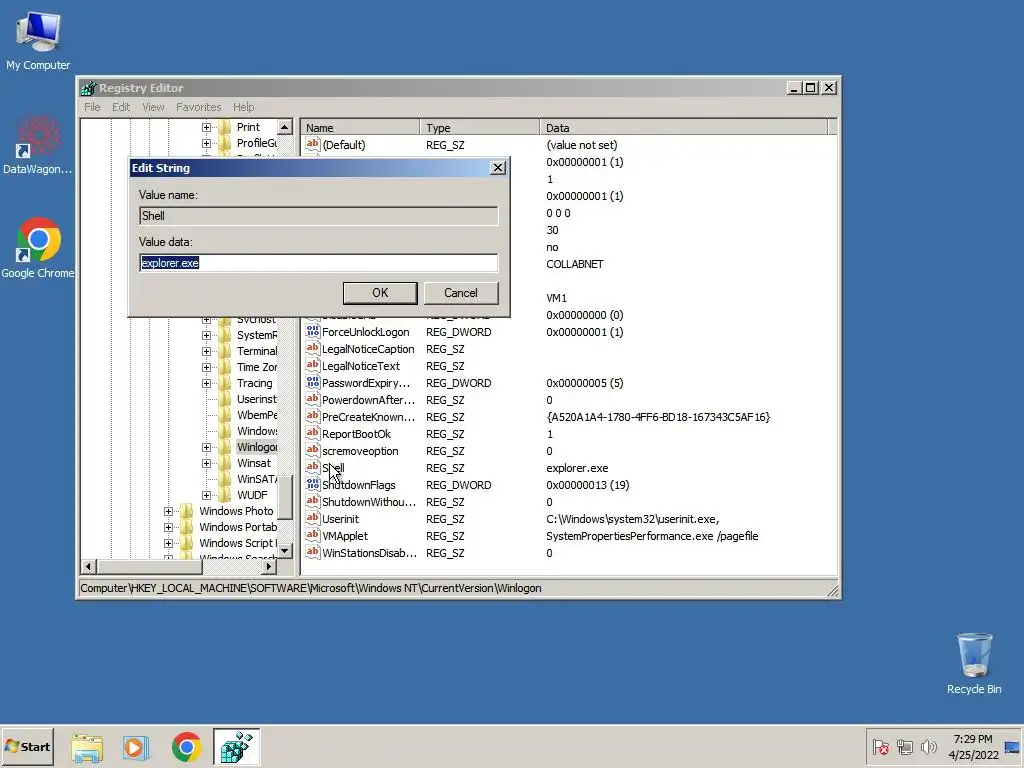Image resolution: width=1024 pixels, height=768 pixels.
Task: Select ReportBootOk string value icon
Action: click(x=313, y=433)
